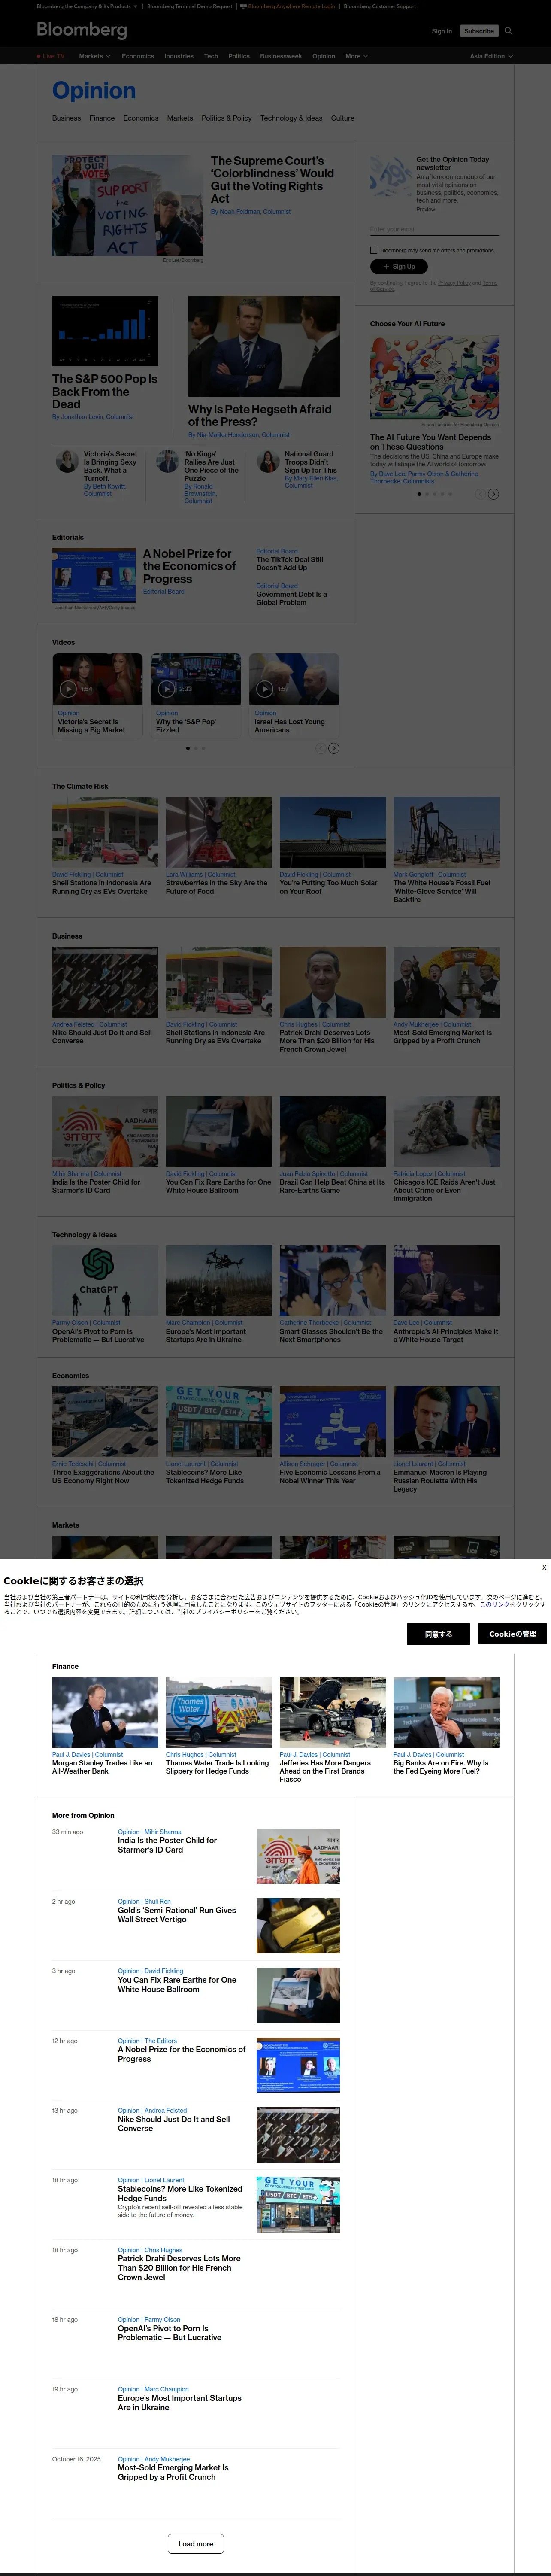
Task: Read 'Government Debt Is a Global Problem'
Action: pyautogui.click(x=292, y=598)
